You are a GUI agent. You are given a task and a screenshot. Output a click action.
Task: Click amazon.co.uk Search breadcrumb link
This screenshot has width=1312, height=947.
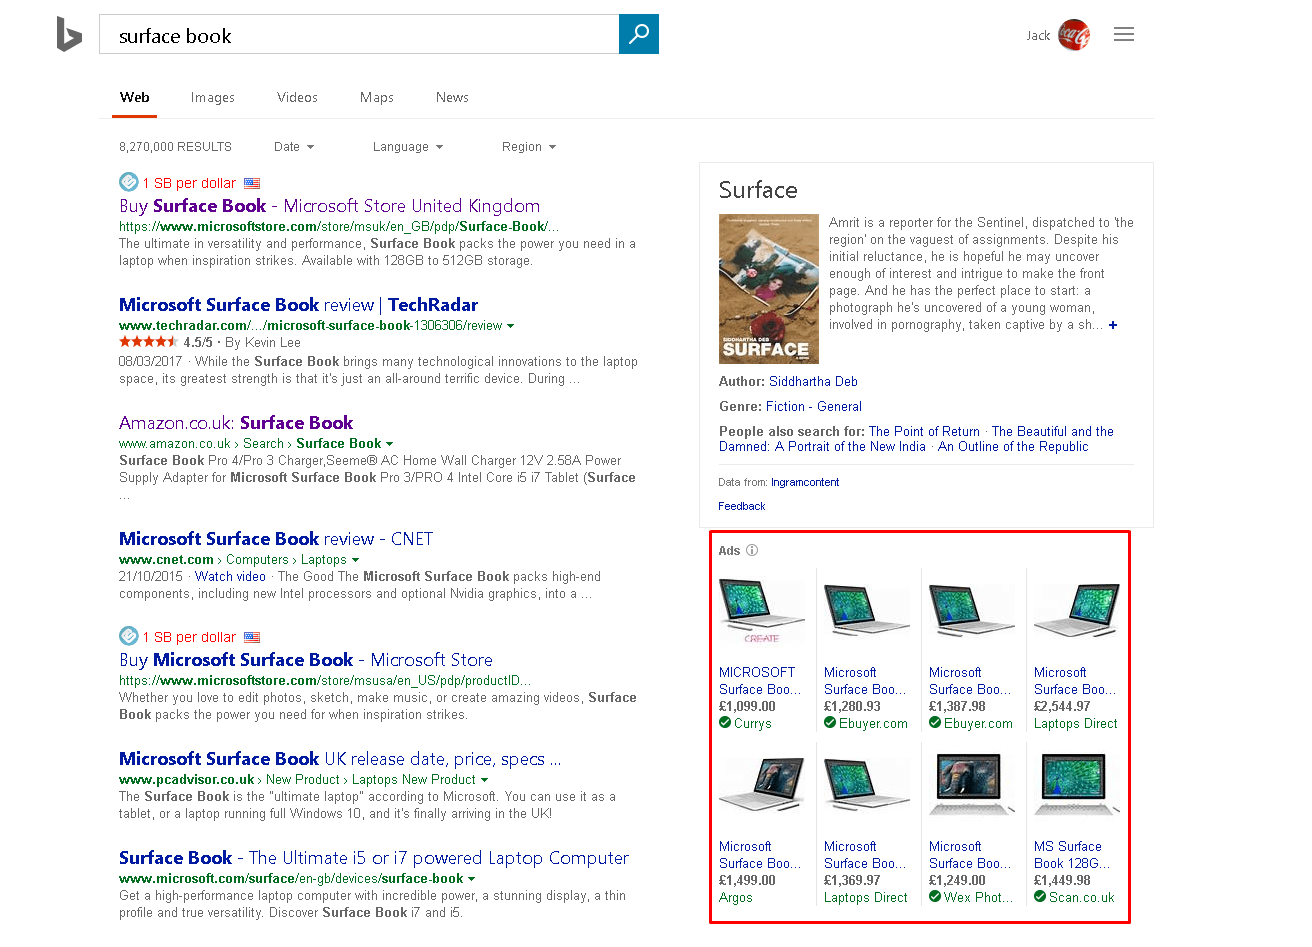[263, 444]
